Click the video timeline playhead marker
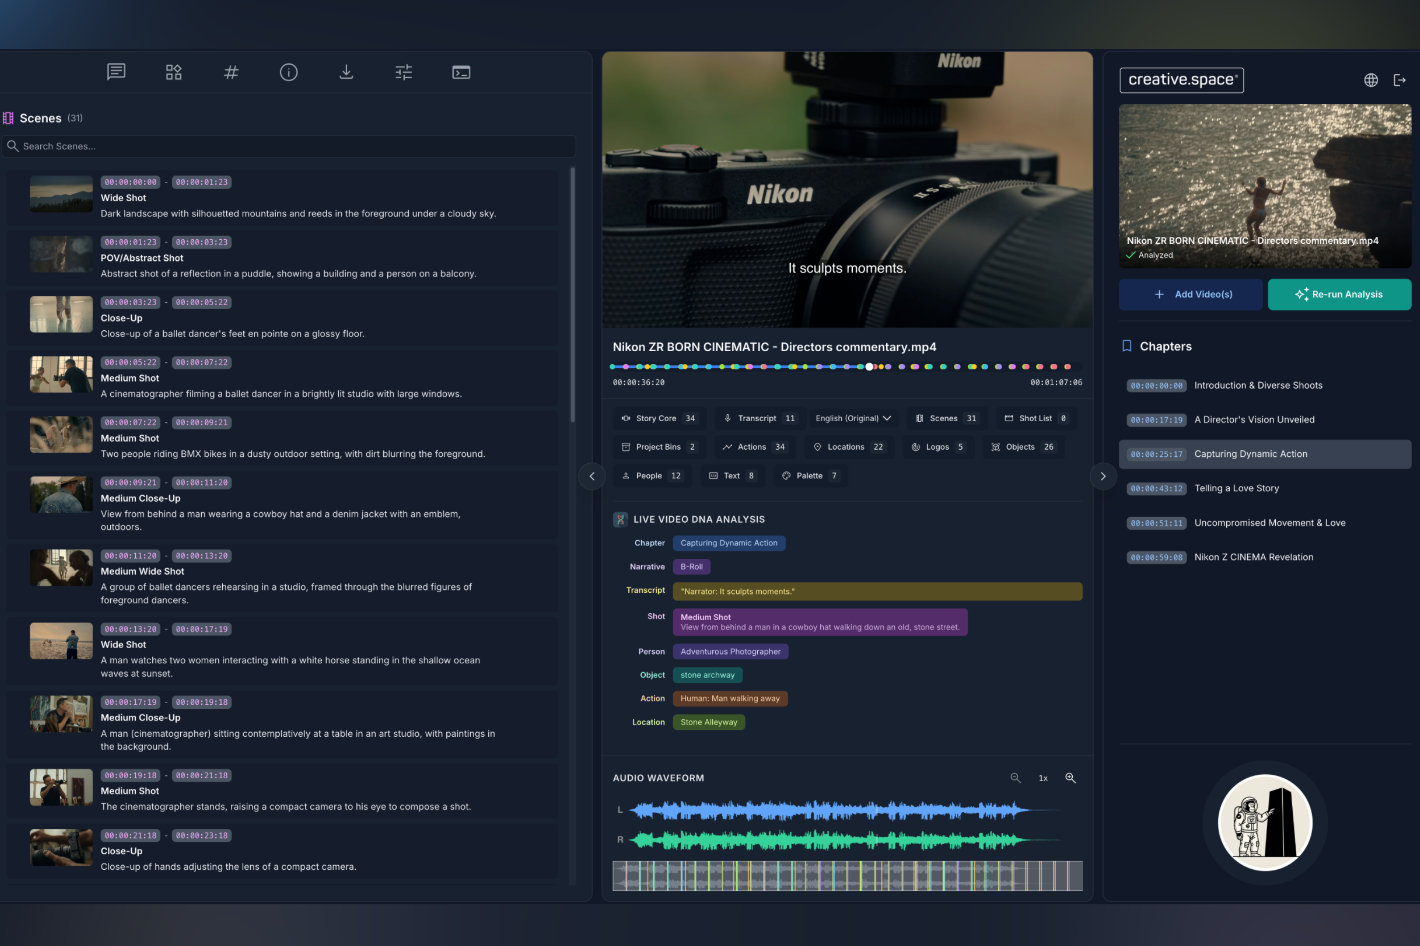 [870, 367]
